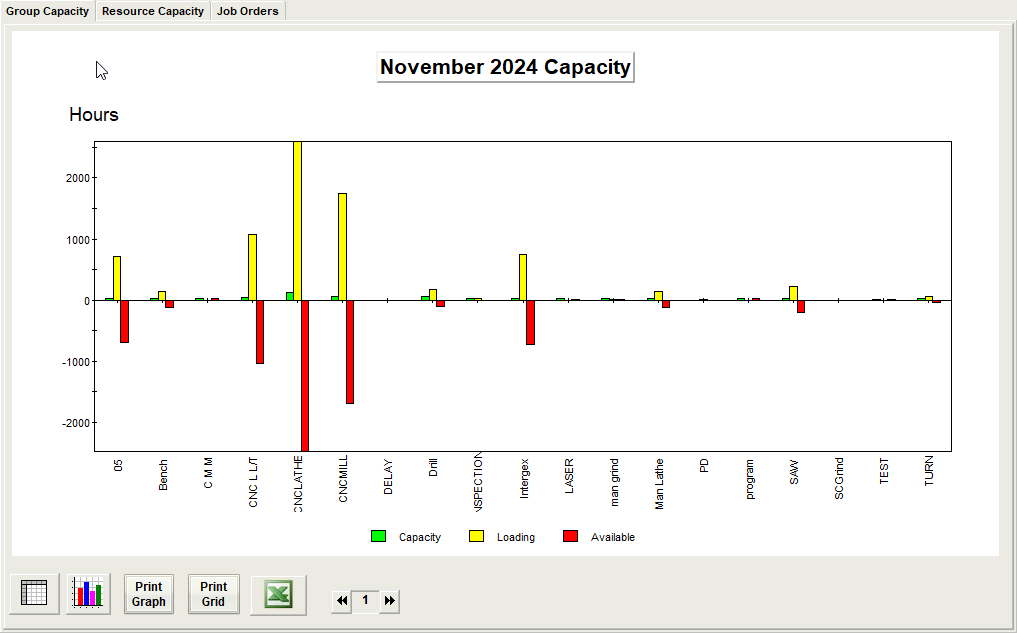Click the Print Graph button
The width and height of the screenshot is (1017, 633).
149,594
